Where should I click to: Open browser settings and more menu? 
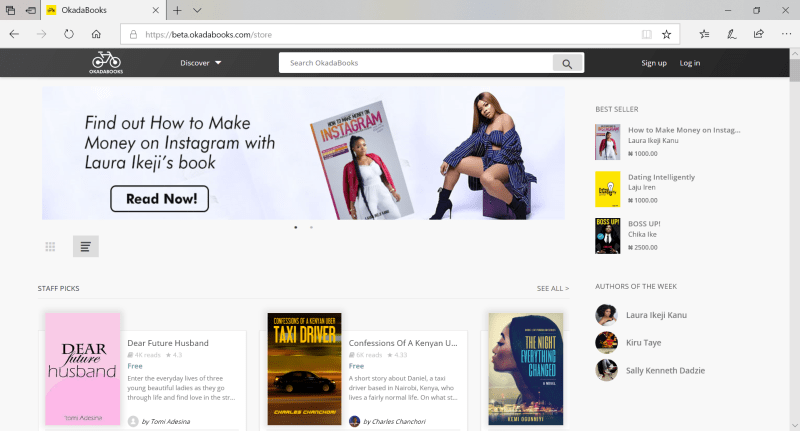(x=786, y=34)
